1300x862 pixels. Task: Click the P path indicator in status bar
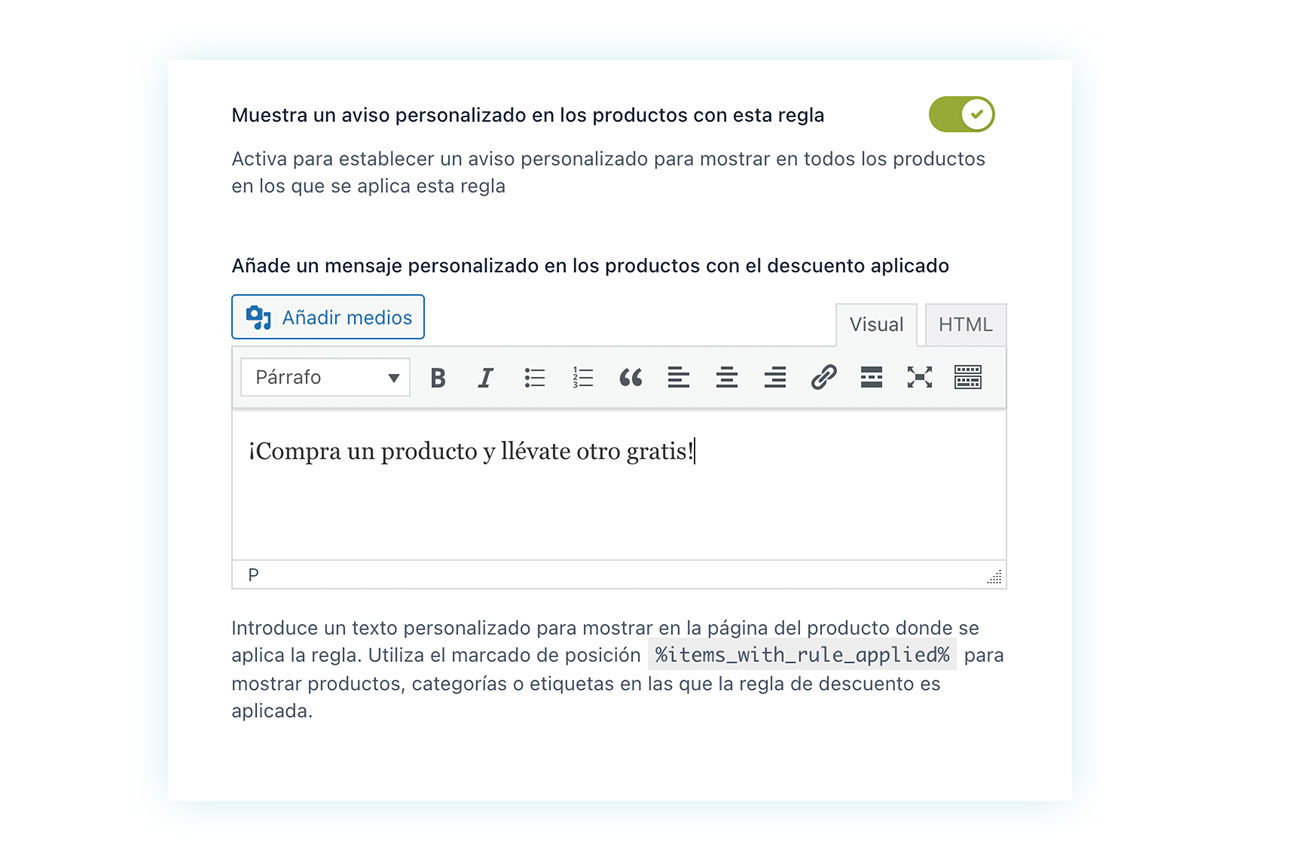tap(253, 575)
